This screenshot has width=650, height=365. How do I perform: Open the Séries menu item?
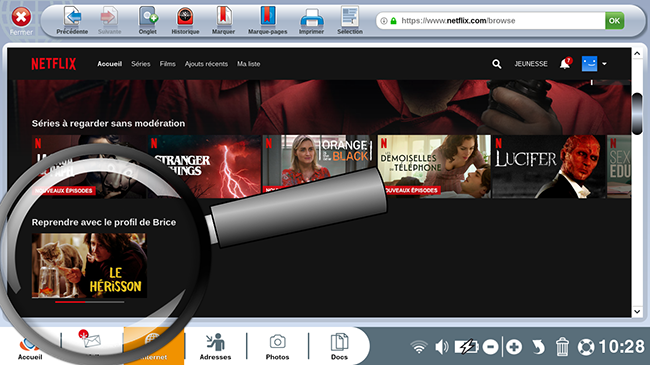point(141,64)
